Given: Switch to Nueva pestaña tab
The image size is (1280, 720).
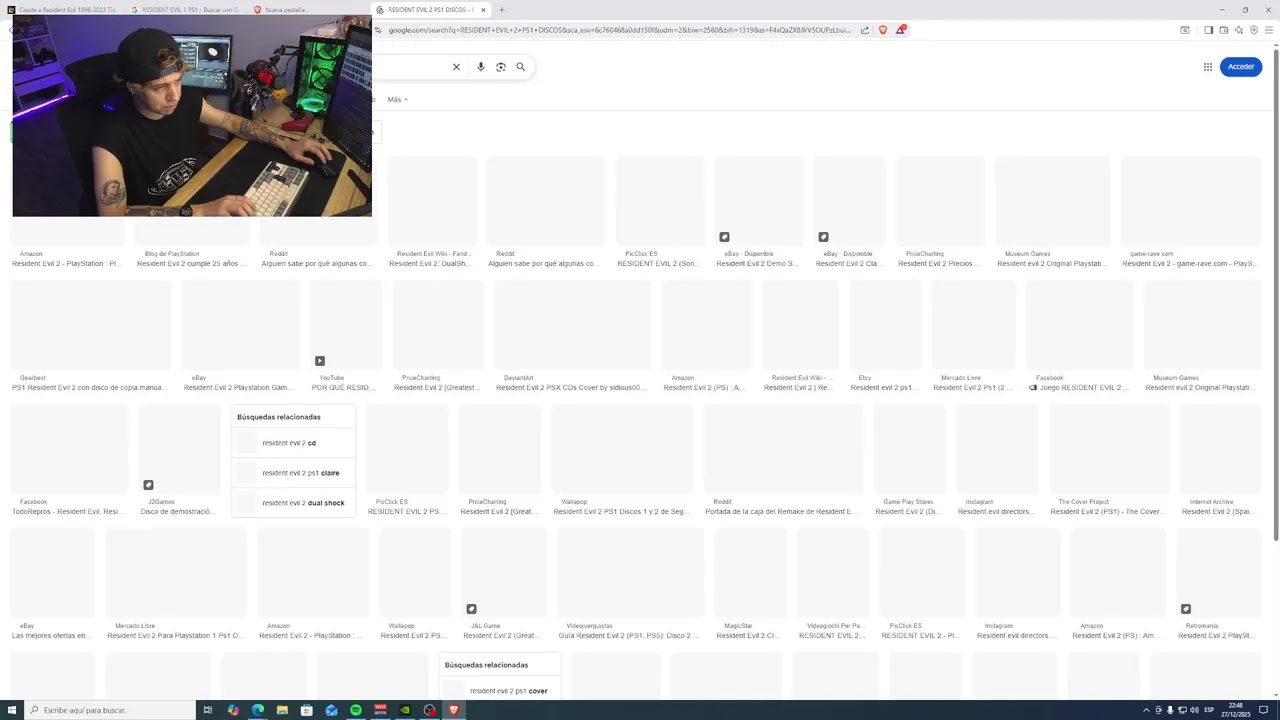Looking at the screenshot, I should coord(286,10).
